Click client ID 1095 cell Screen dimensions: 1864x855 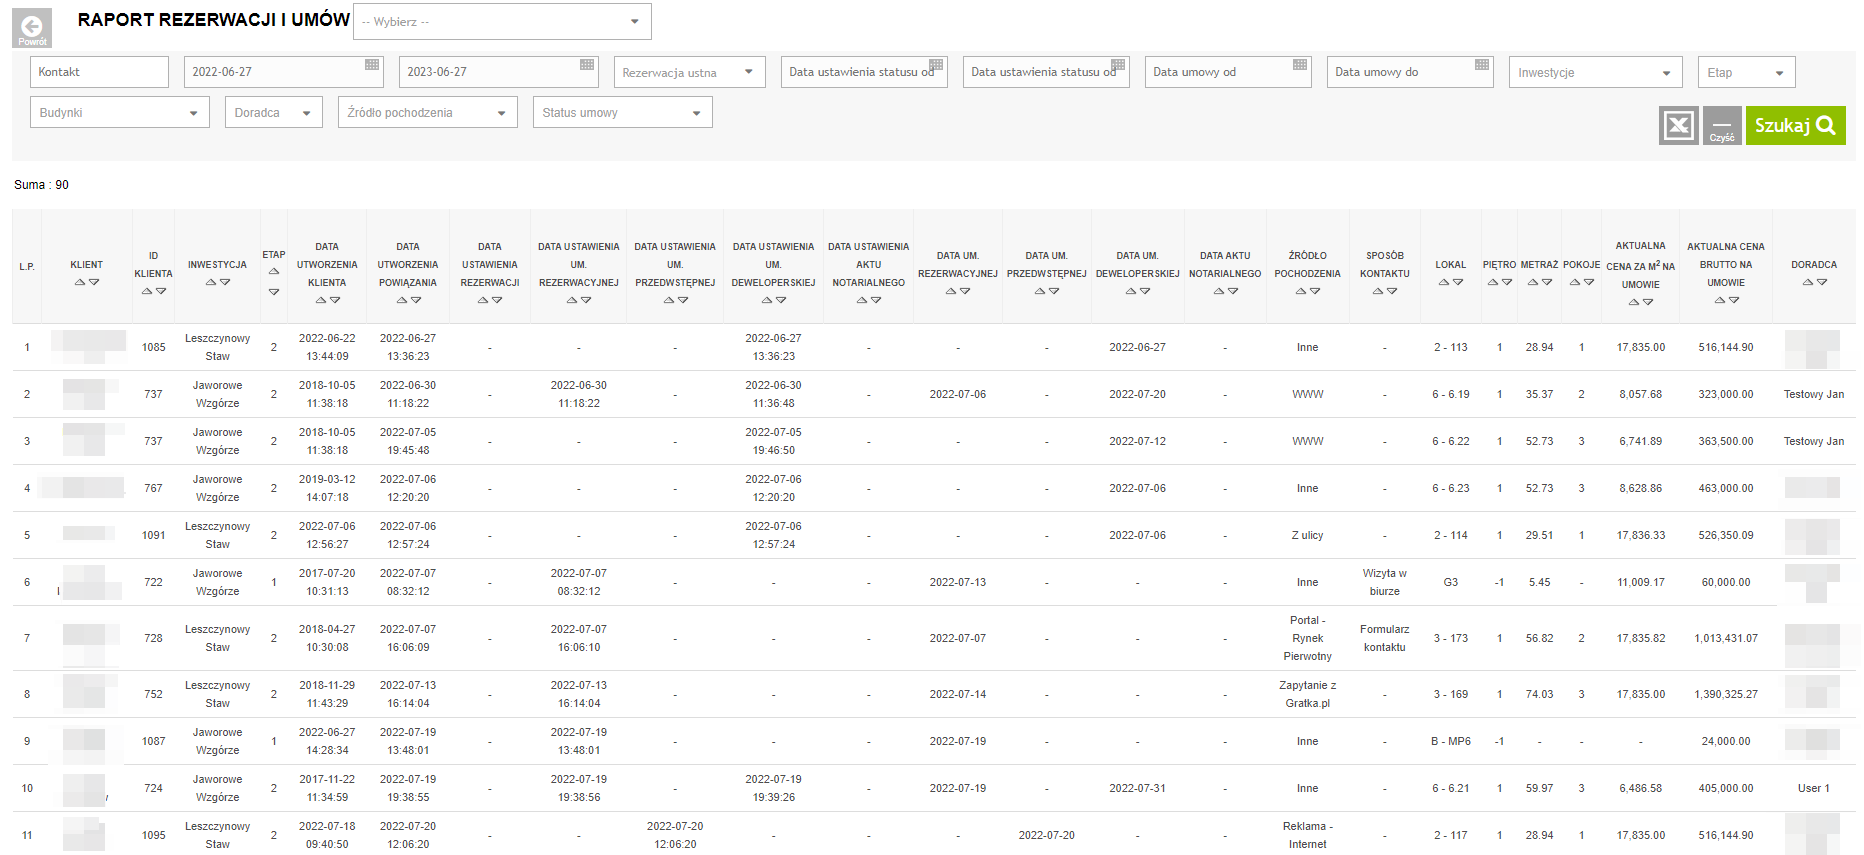pyautogui.click(x=153, y=835)
